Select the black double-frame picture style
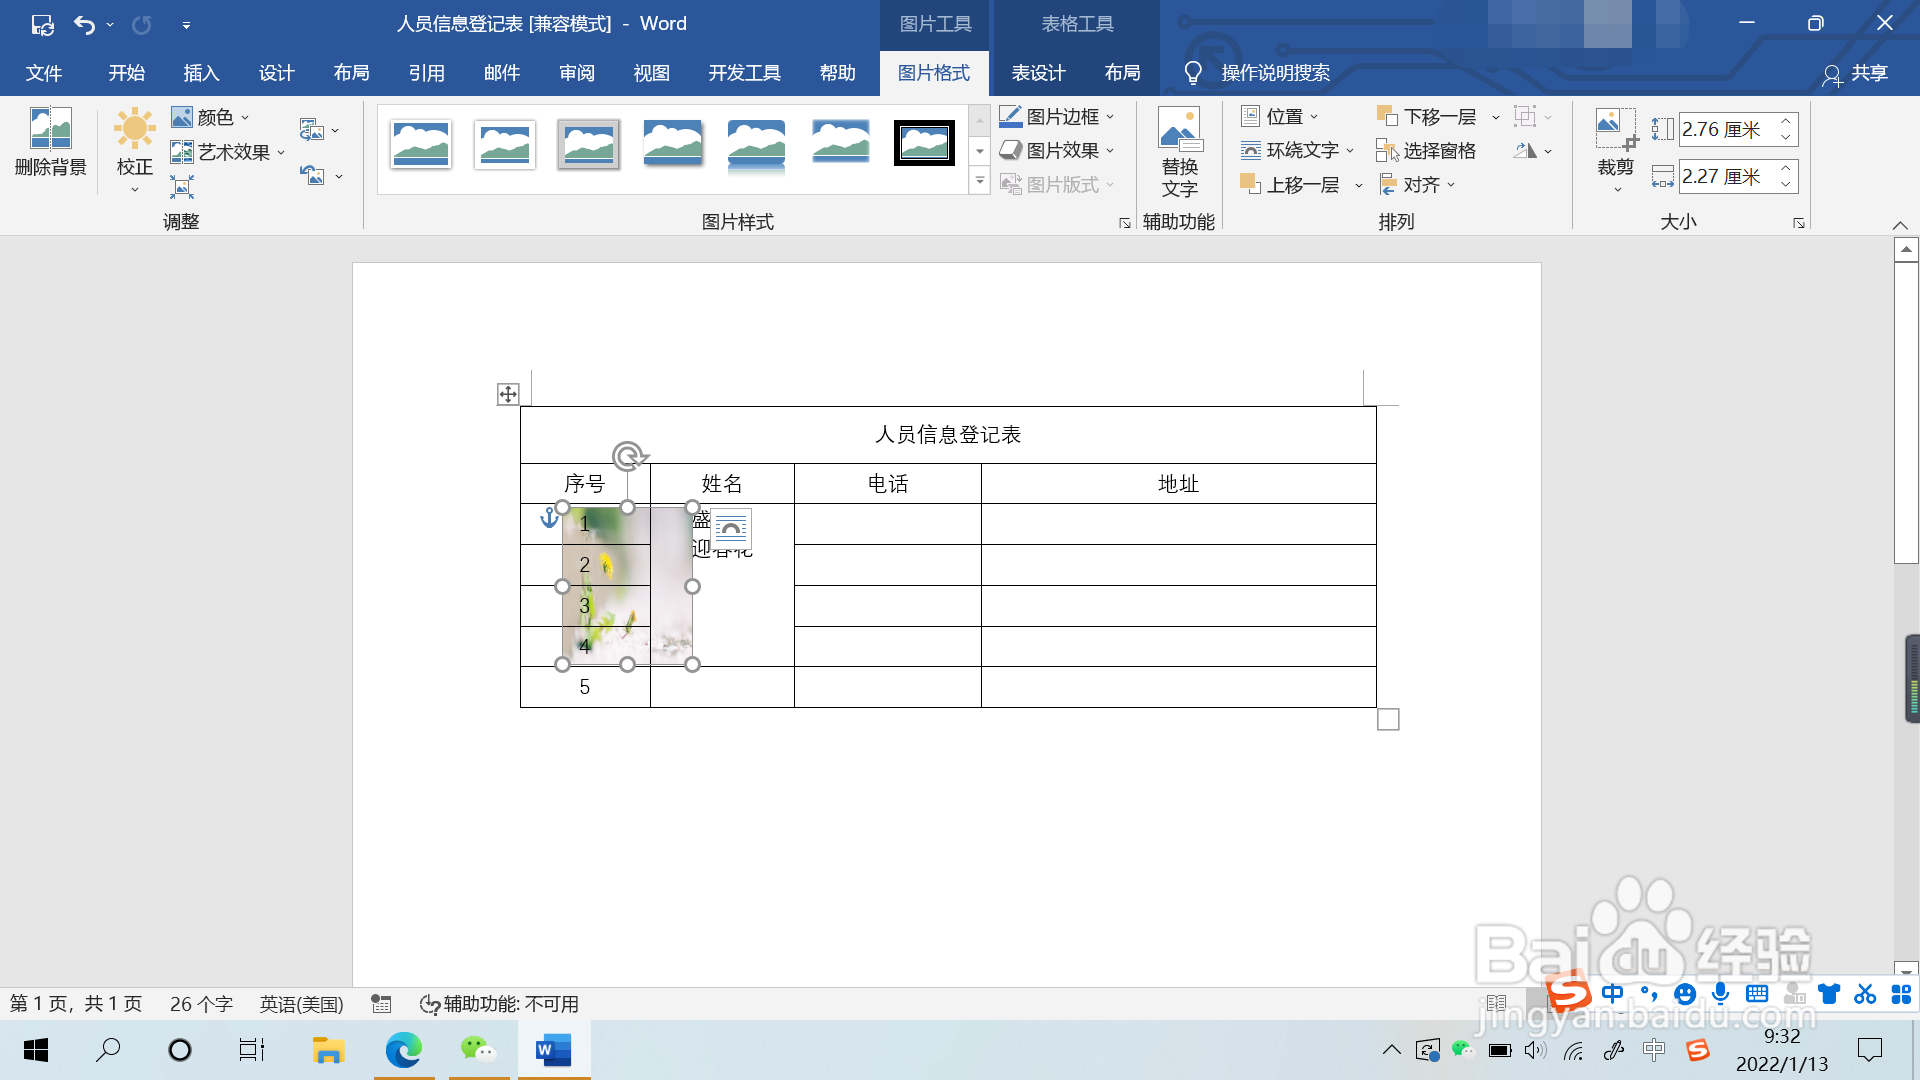The width and height of the screenshot is (1920, 1080). 923,144
